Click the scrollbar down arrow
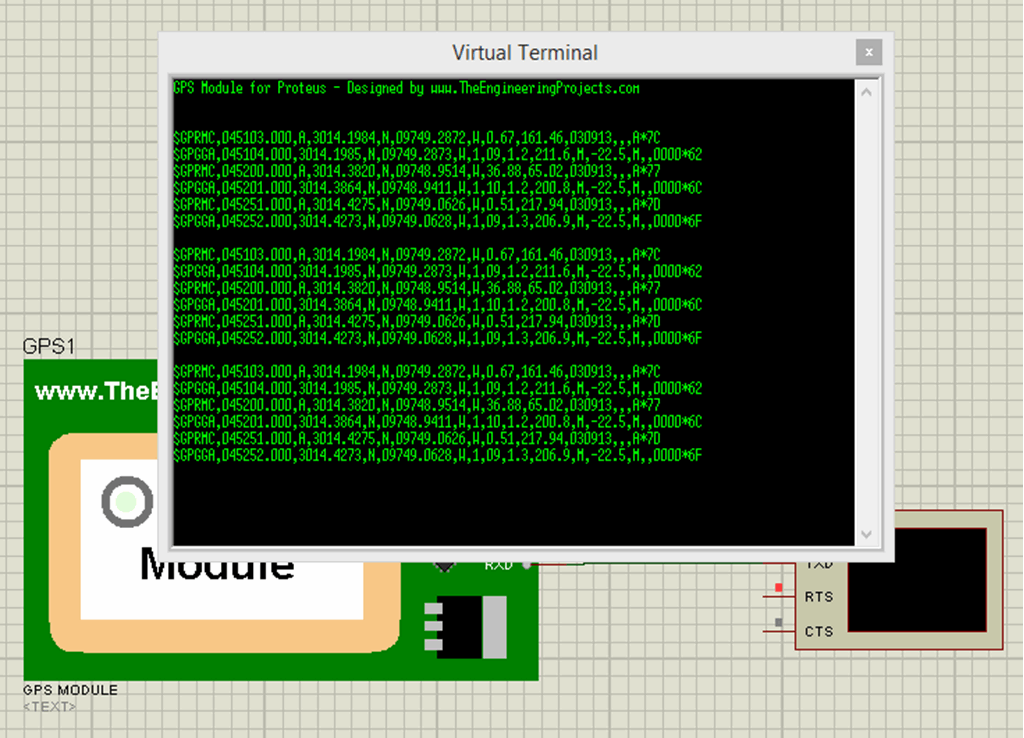This screenshot has height=738, width=1024. (x=868, y=533)
